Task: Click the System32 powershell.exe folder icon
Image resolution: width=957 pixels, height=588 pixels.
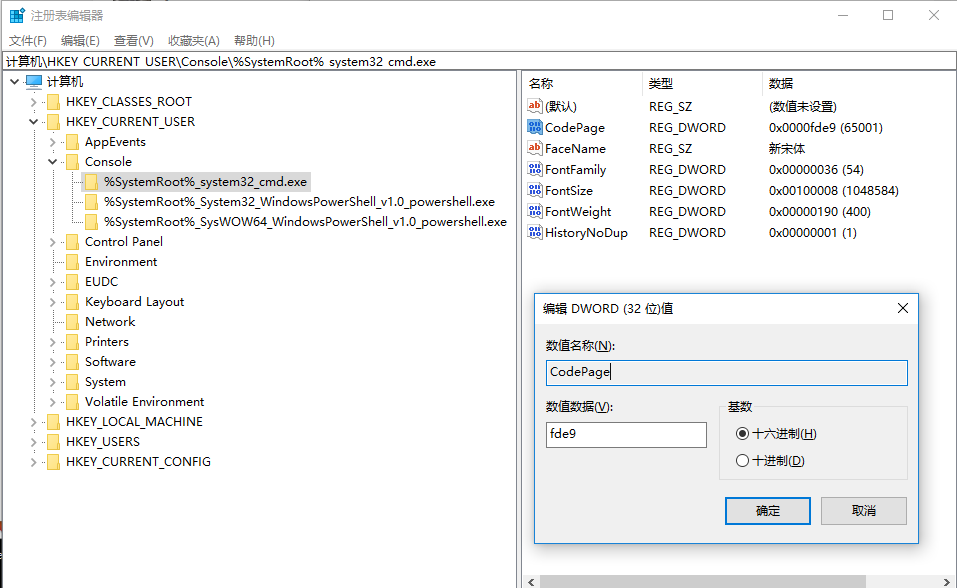Action: point(91,201)
